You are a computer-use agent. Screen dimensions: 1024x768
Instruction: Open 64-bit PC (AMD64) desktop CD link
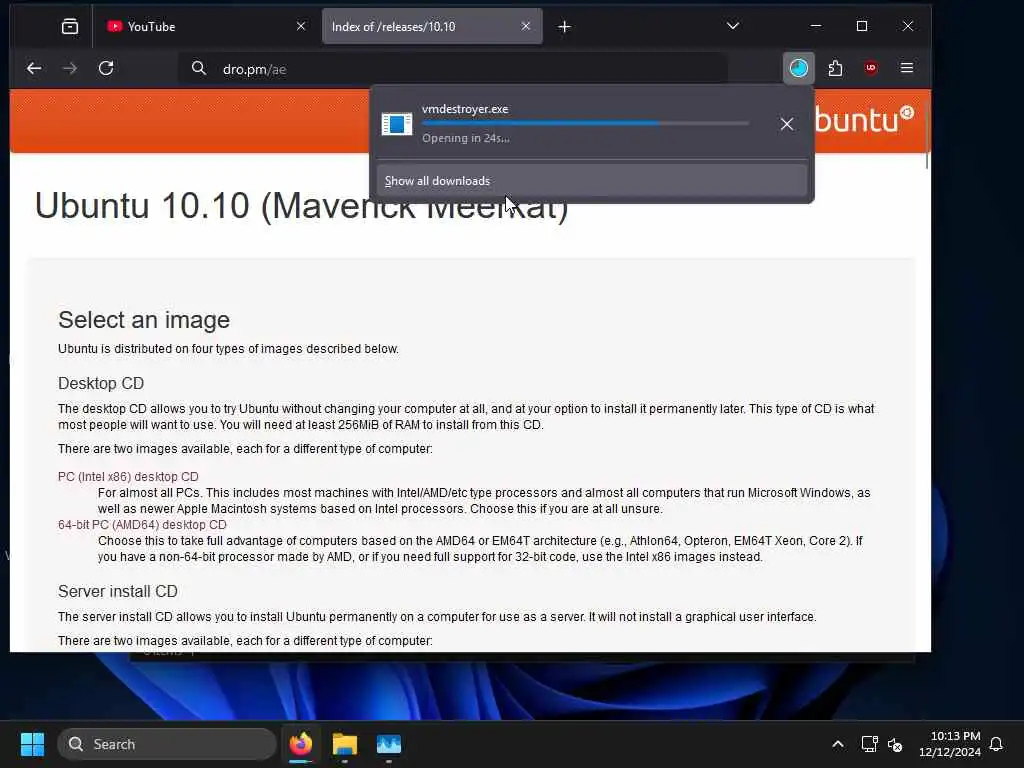[142, 525]
